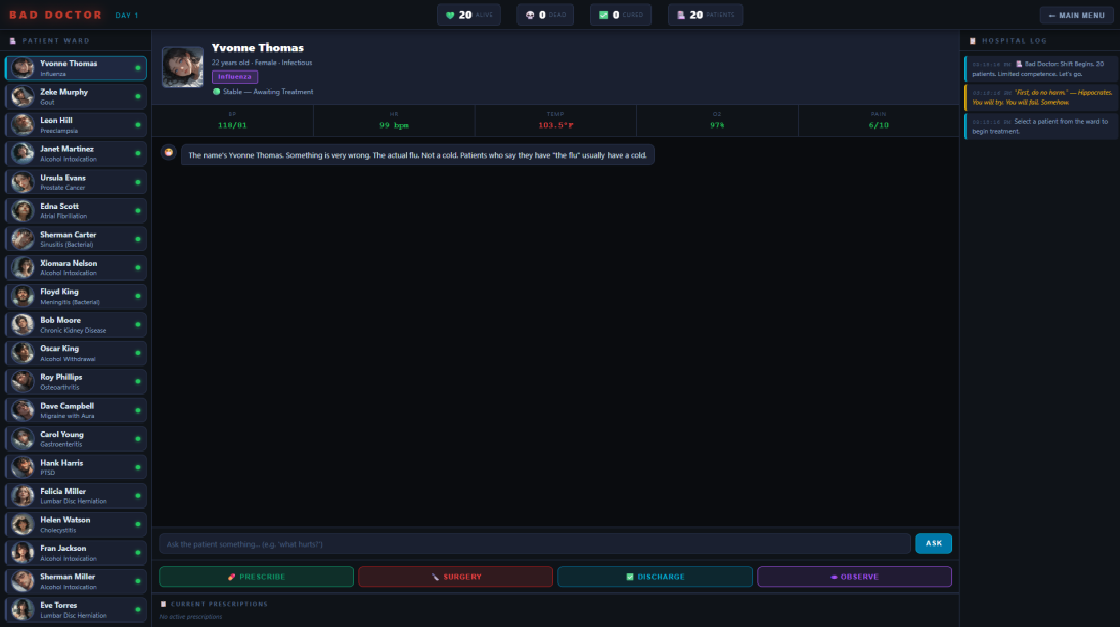The image size is (1120, 628).
Task: Click the Cured checkmark counter icon
Action: [x=604, y=15]
